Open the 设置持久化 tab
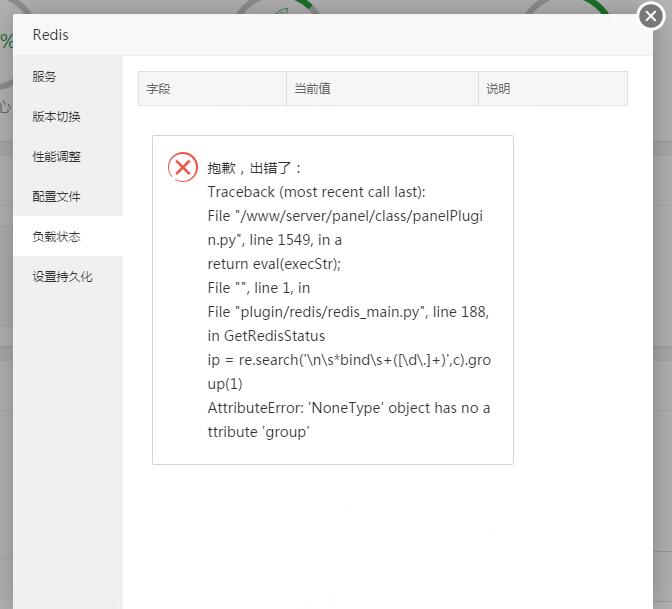Image resolution: width=672 pixels, height=609 pixels. (x=68, y=276)
